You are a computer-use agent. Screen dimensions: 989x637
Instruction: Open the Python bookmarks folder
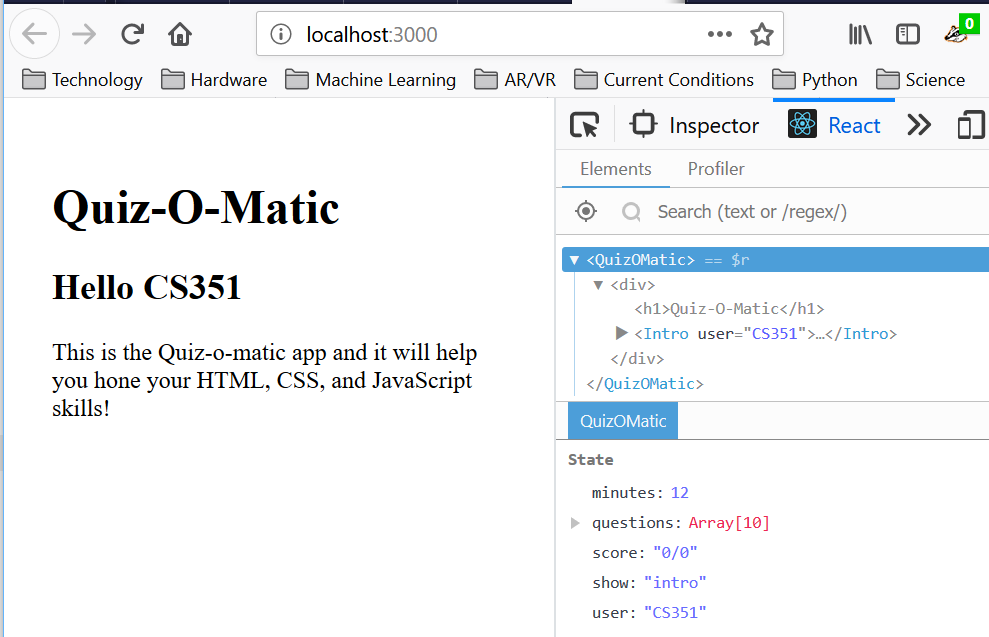click(817, 80)
